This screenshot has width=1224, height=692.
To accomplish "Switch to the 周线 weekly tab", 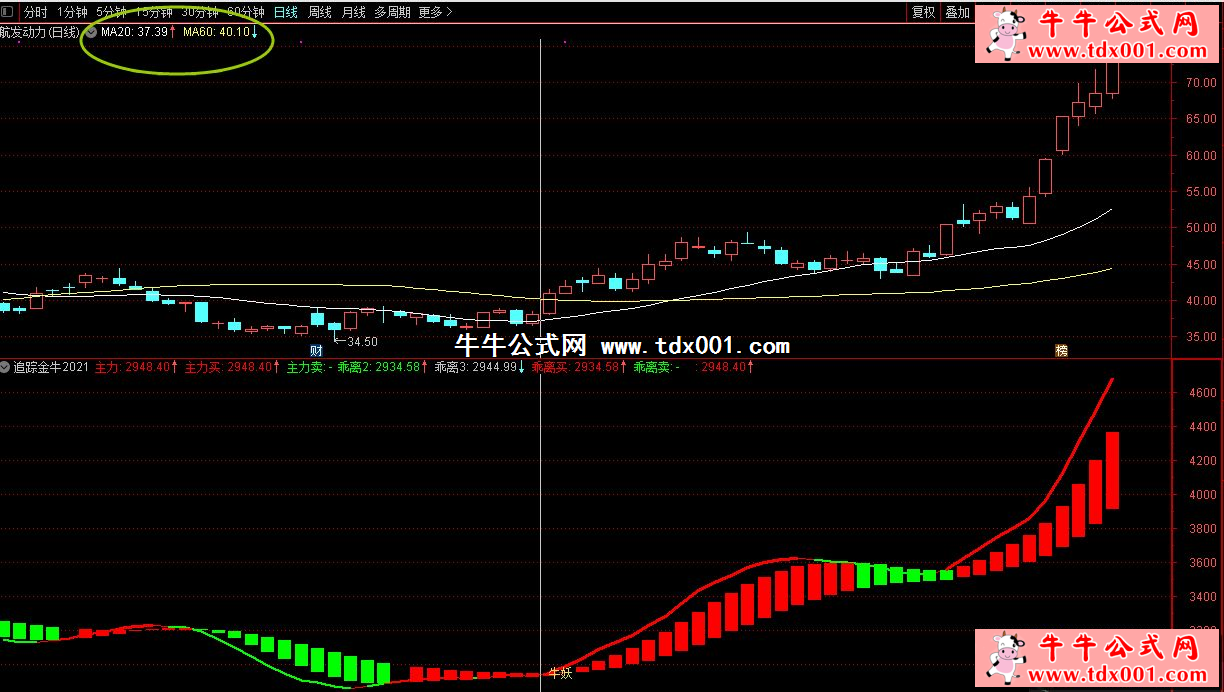I will (x=319, y=12).
